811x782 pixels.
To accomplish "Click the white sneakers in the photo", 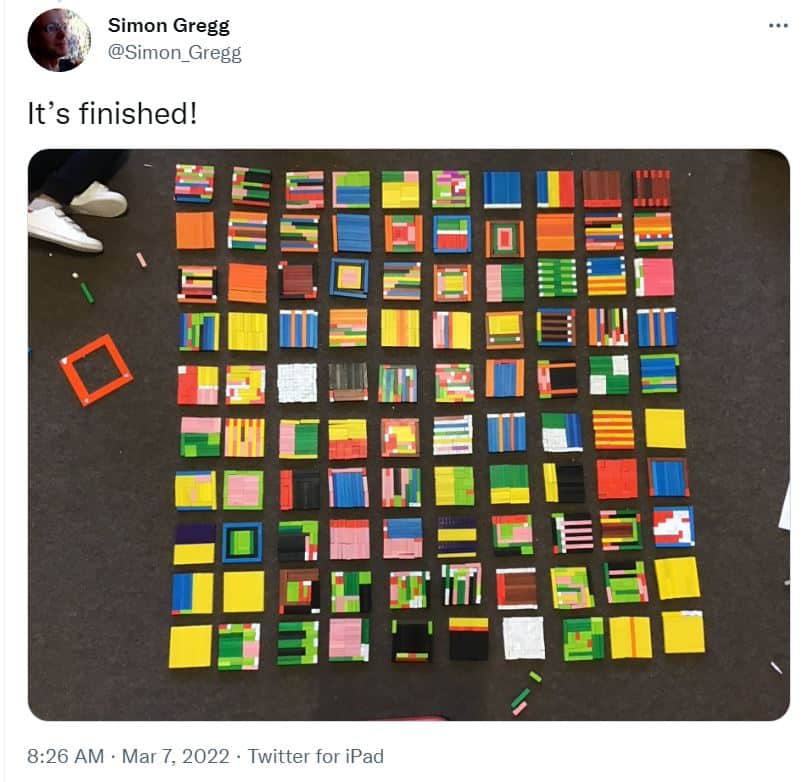I will (77, 215).
